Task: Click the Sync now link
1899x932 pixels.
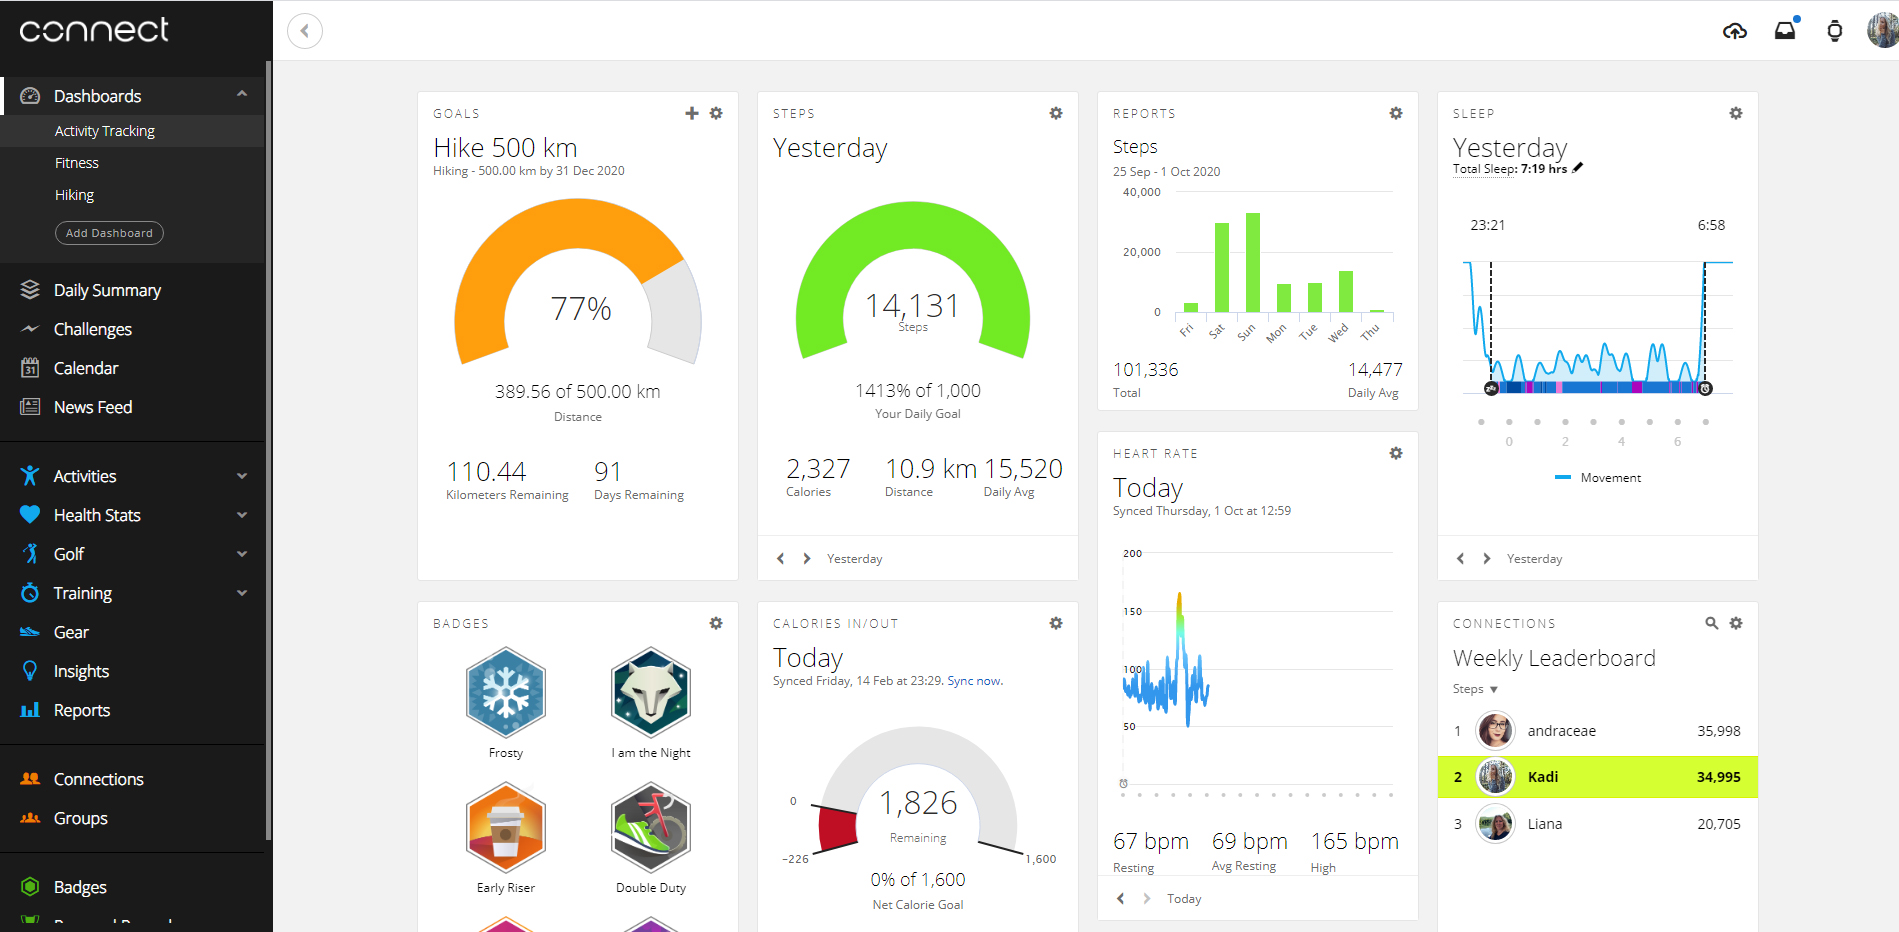Action: point(974,681)
